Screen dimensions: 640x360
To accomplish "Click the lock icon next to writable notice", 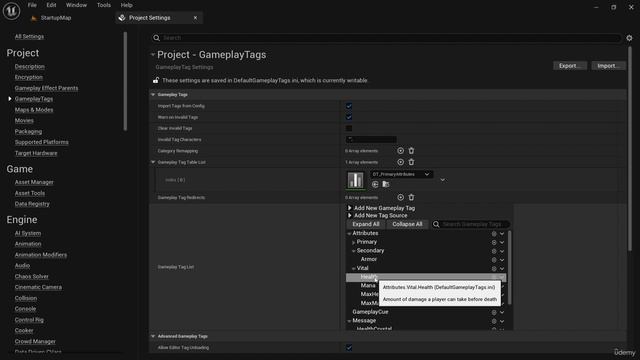I will 156,80.
